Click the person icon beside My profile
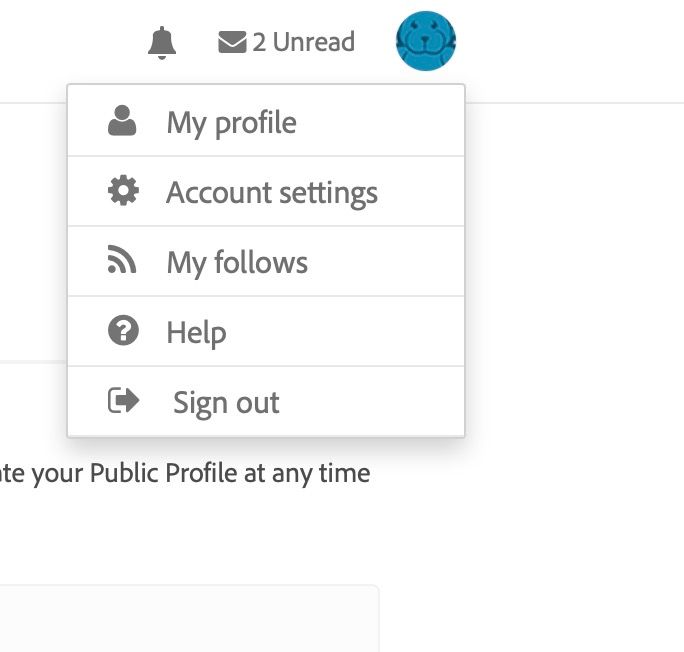This screenshot has height=652, width=684. point(122,121)
